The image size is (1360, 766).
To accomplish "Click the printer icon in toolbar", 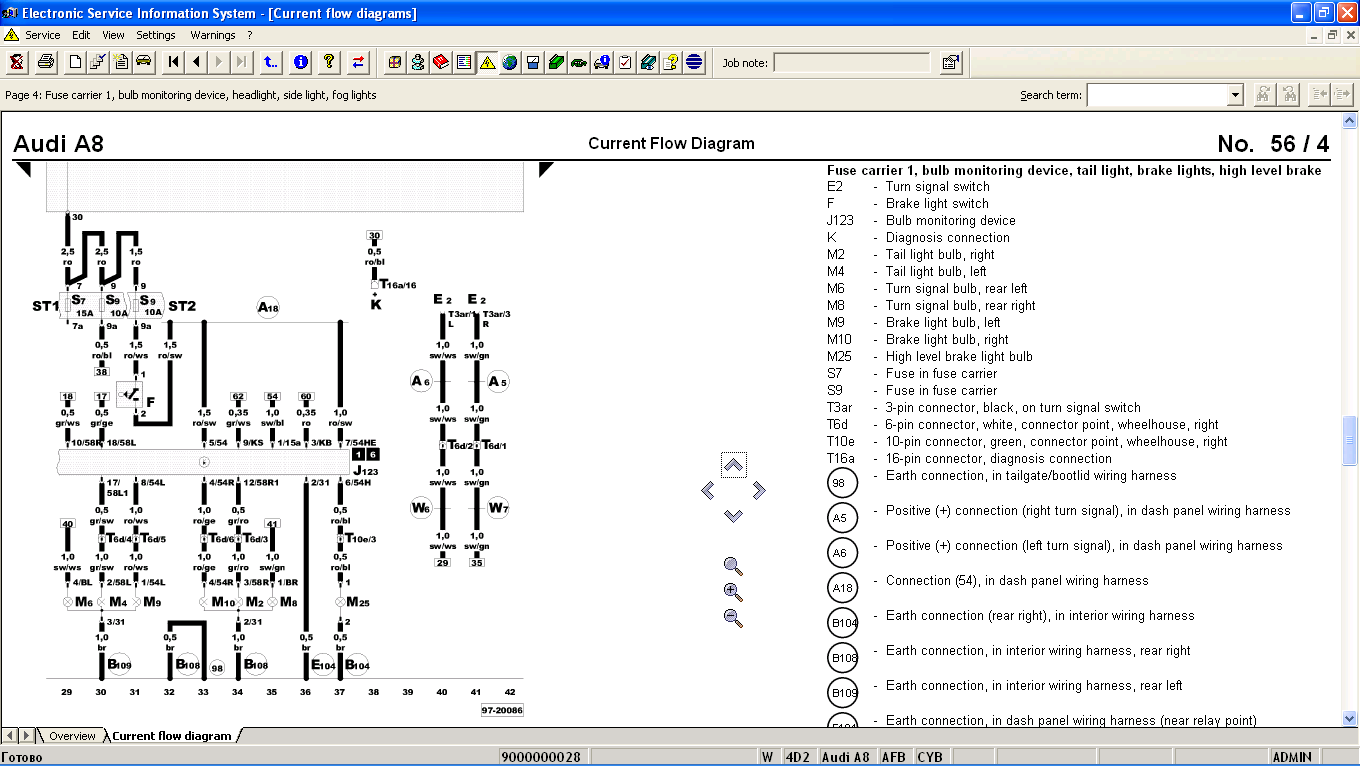I will click(x=46, y=62).
